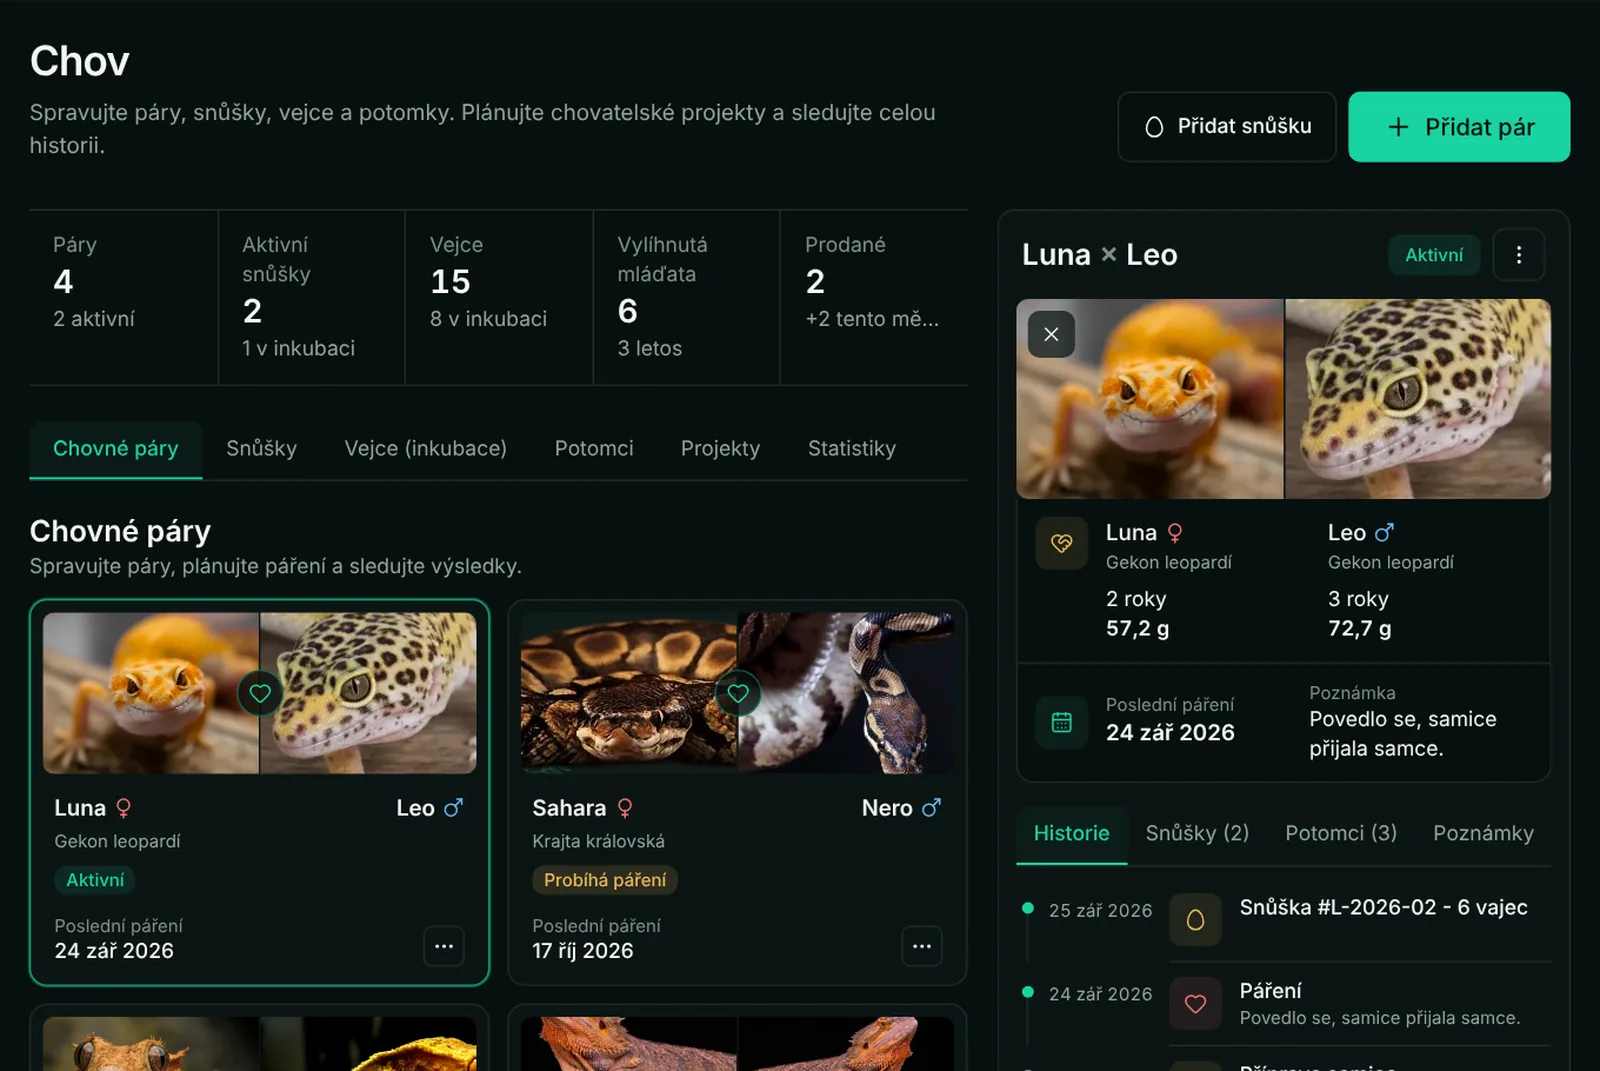Open the options menu on the Sahara and Nero card
Viewport: 1600px width, 1071px height.
coord(922,946)
